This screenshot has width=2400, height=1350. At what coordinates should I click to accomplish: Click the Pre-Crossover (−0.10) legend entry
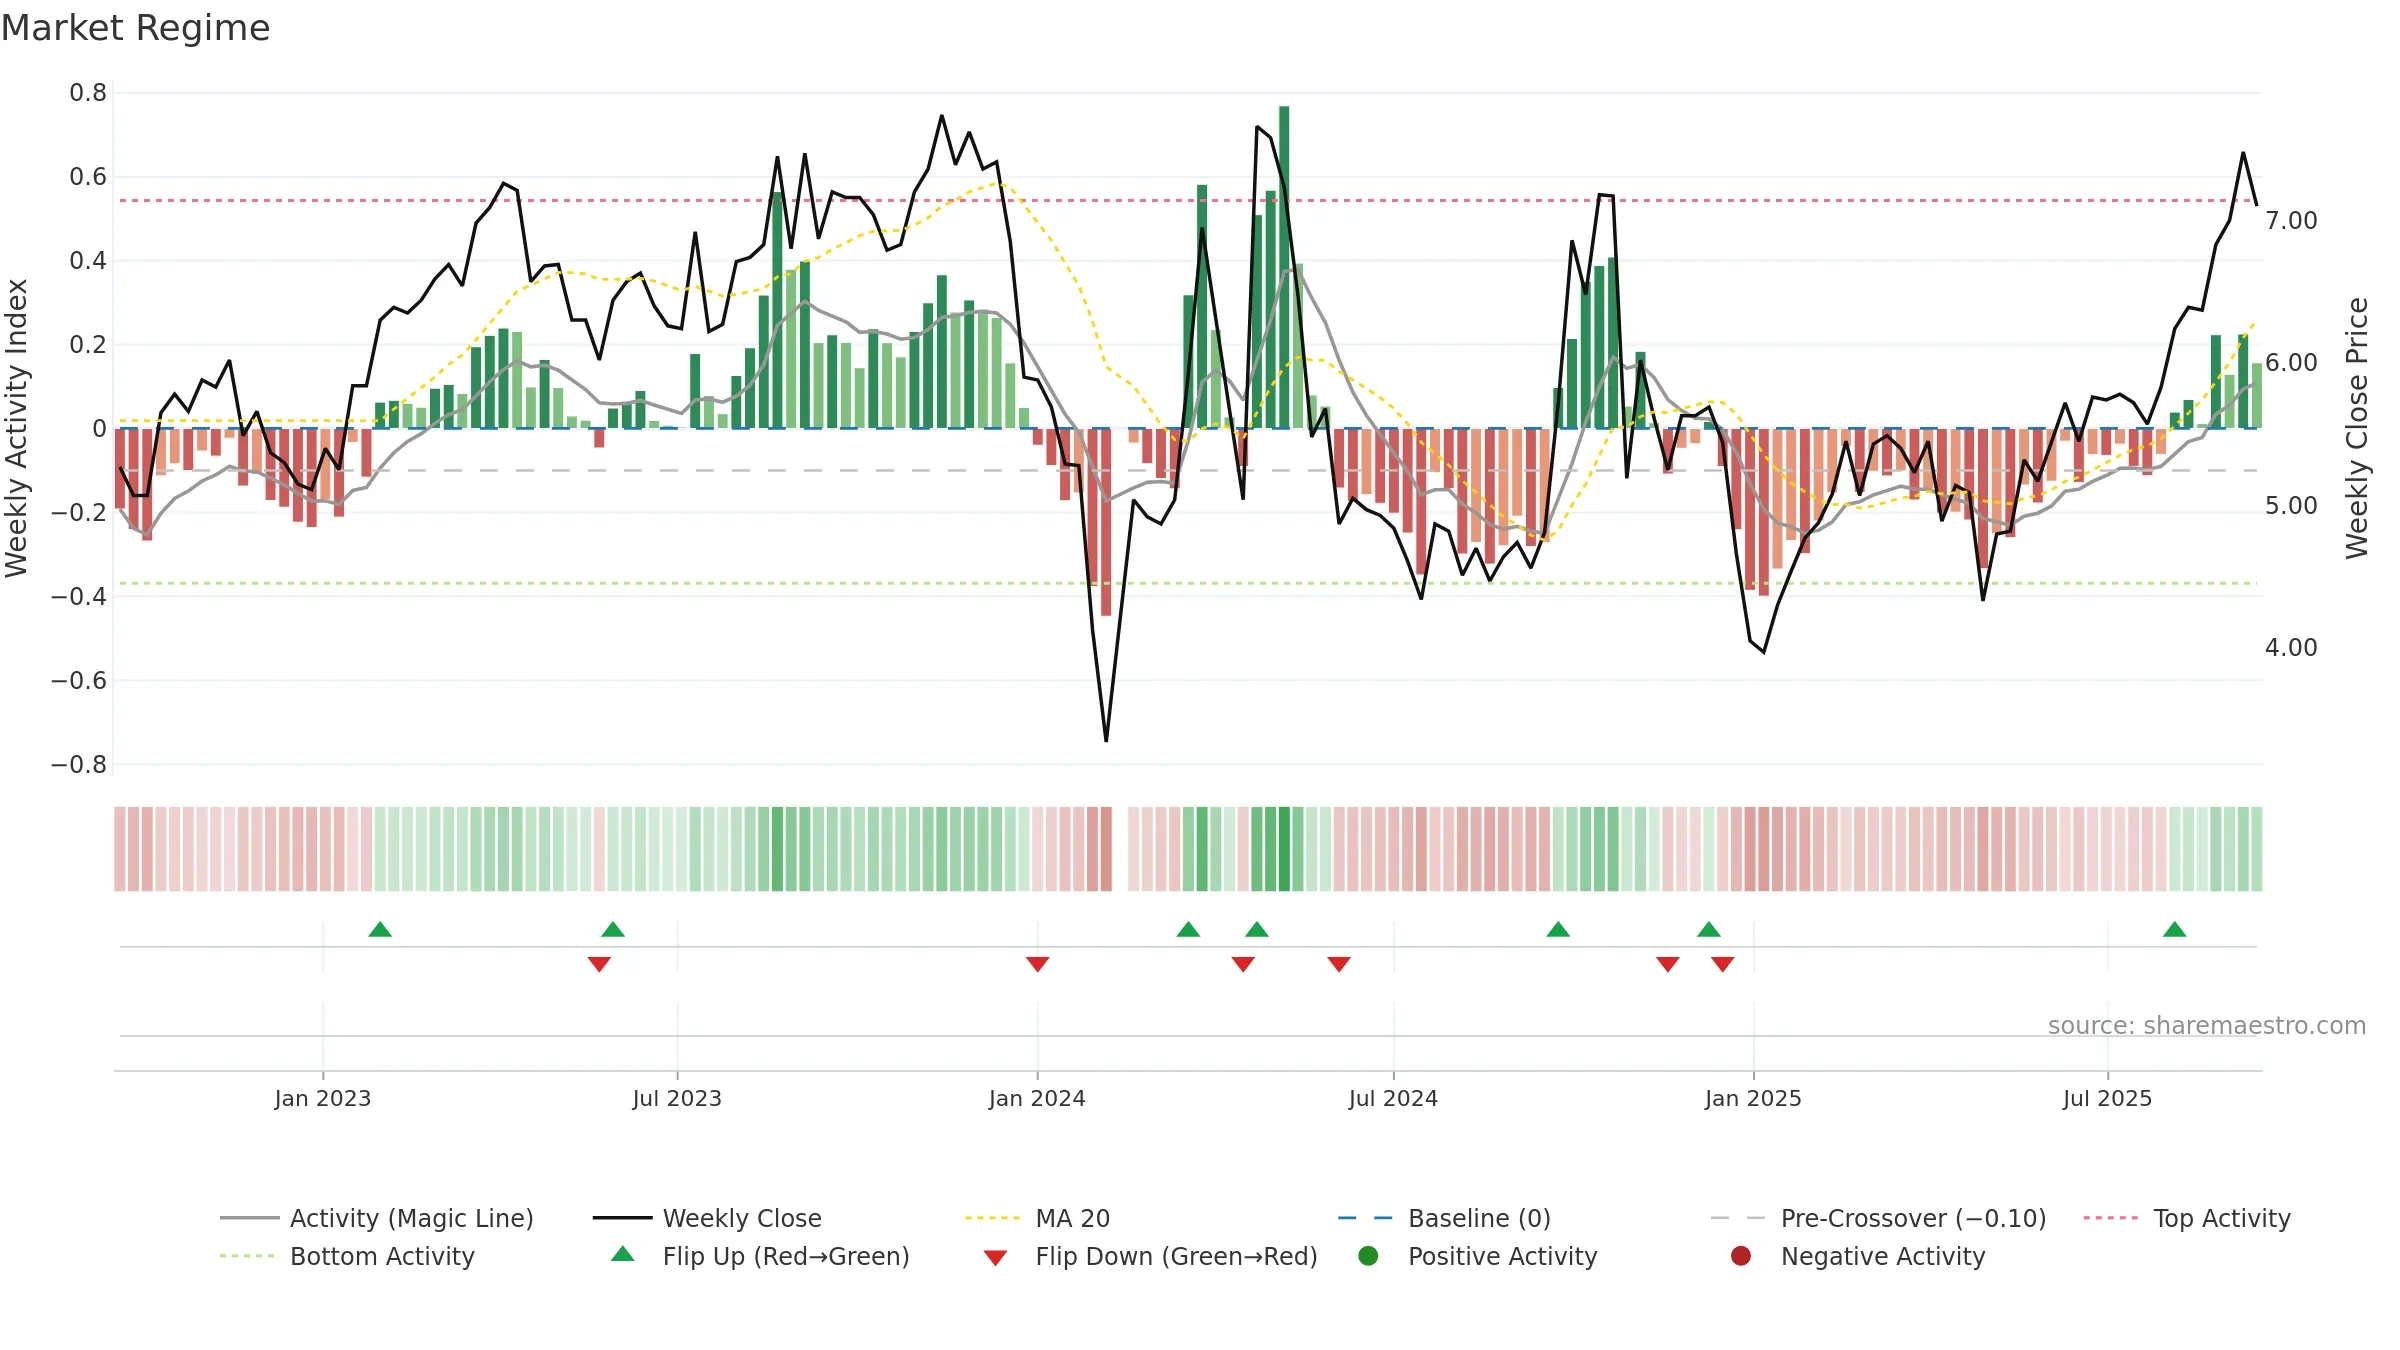pos(1878,1218)
